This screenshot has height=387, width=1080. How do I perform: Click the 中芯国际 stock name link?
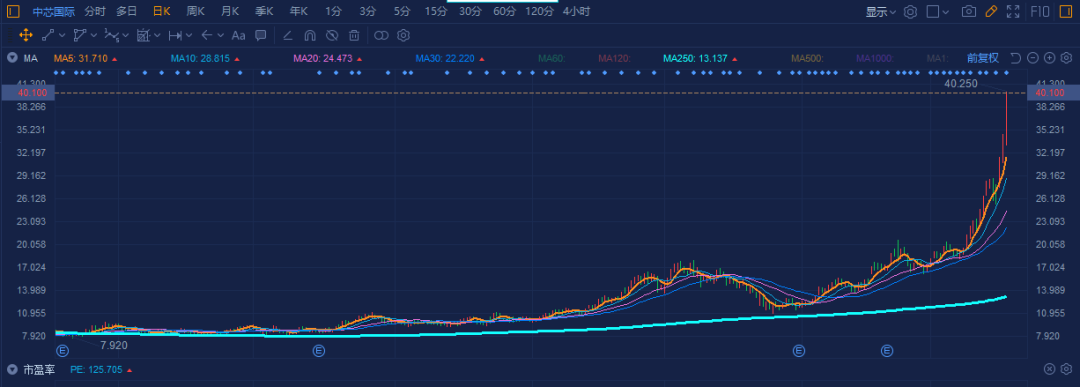[x=54, y=12]
